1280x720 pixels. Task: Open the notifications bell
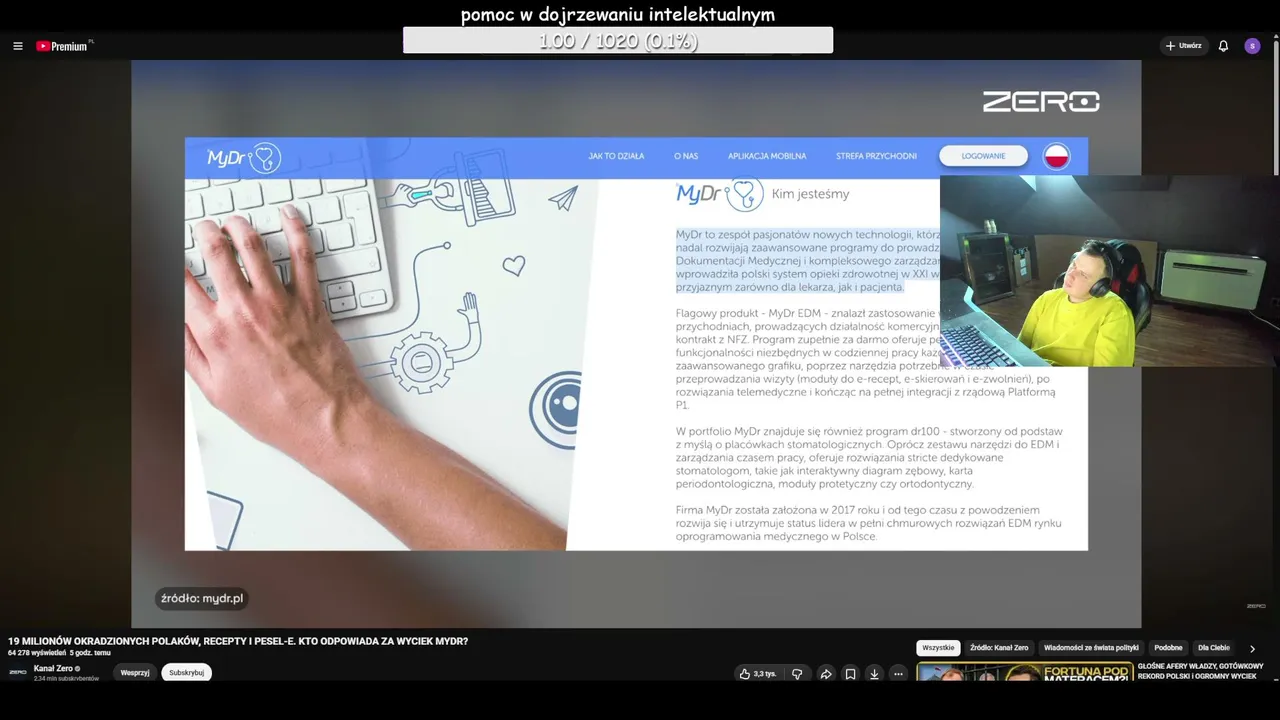click(x=1223, y=46)
